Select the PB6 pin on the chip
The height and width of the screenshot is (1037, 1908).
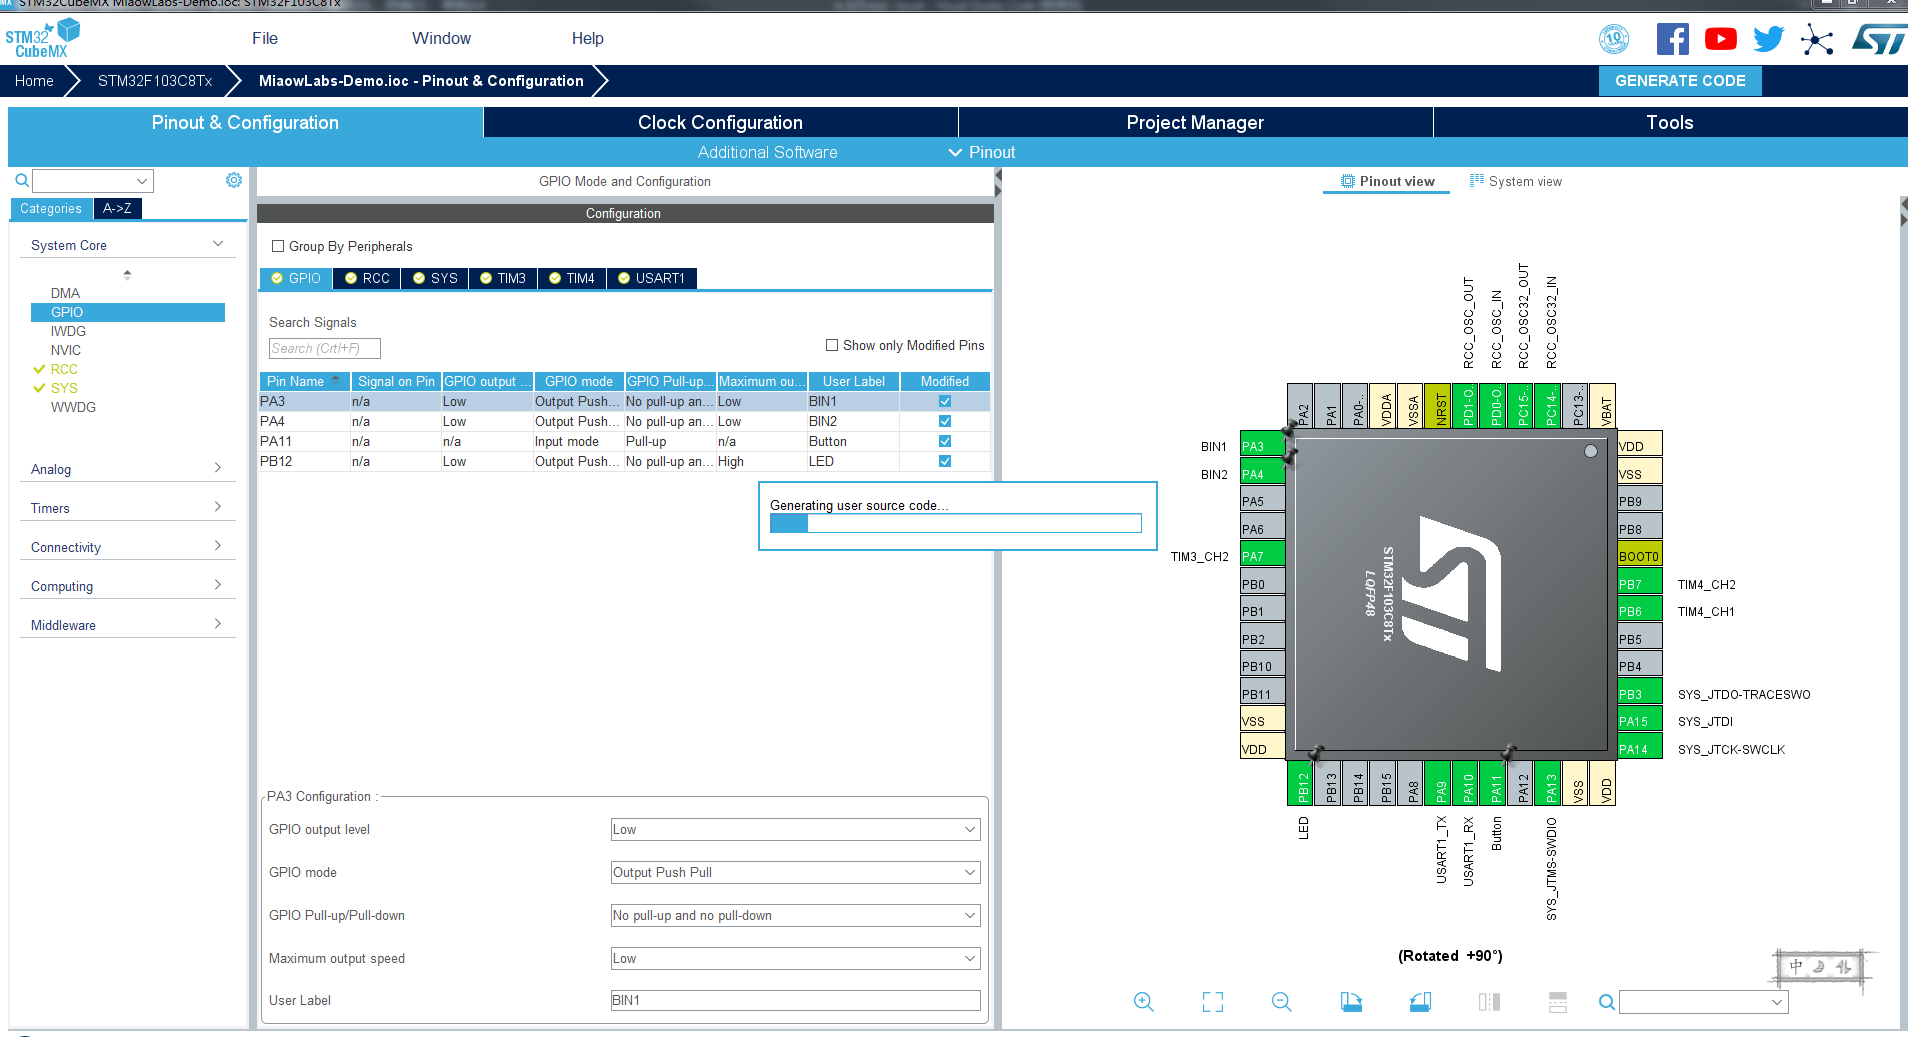click(1639, 611)
